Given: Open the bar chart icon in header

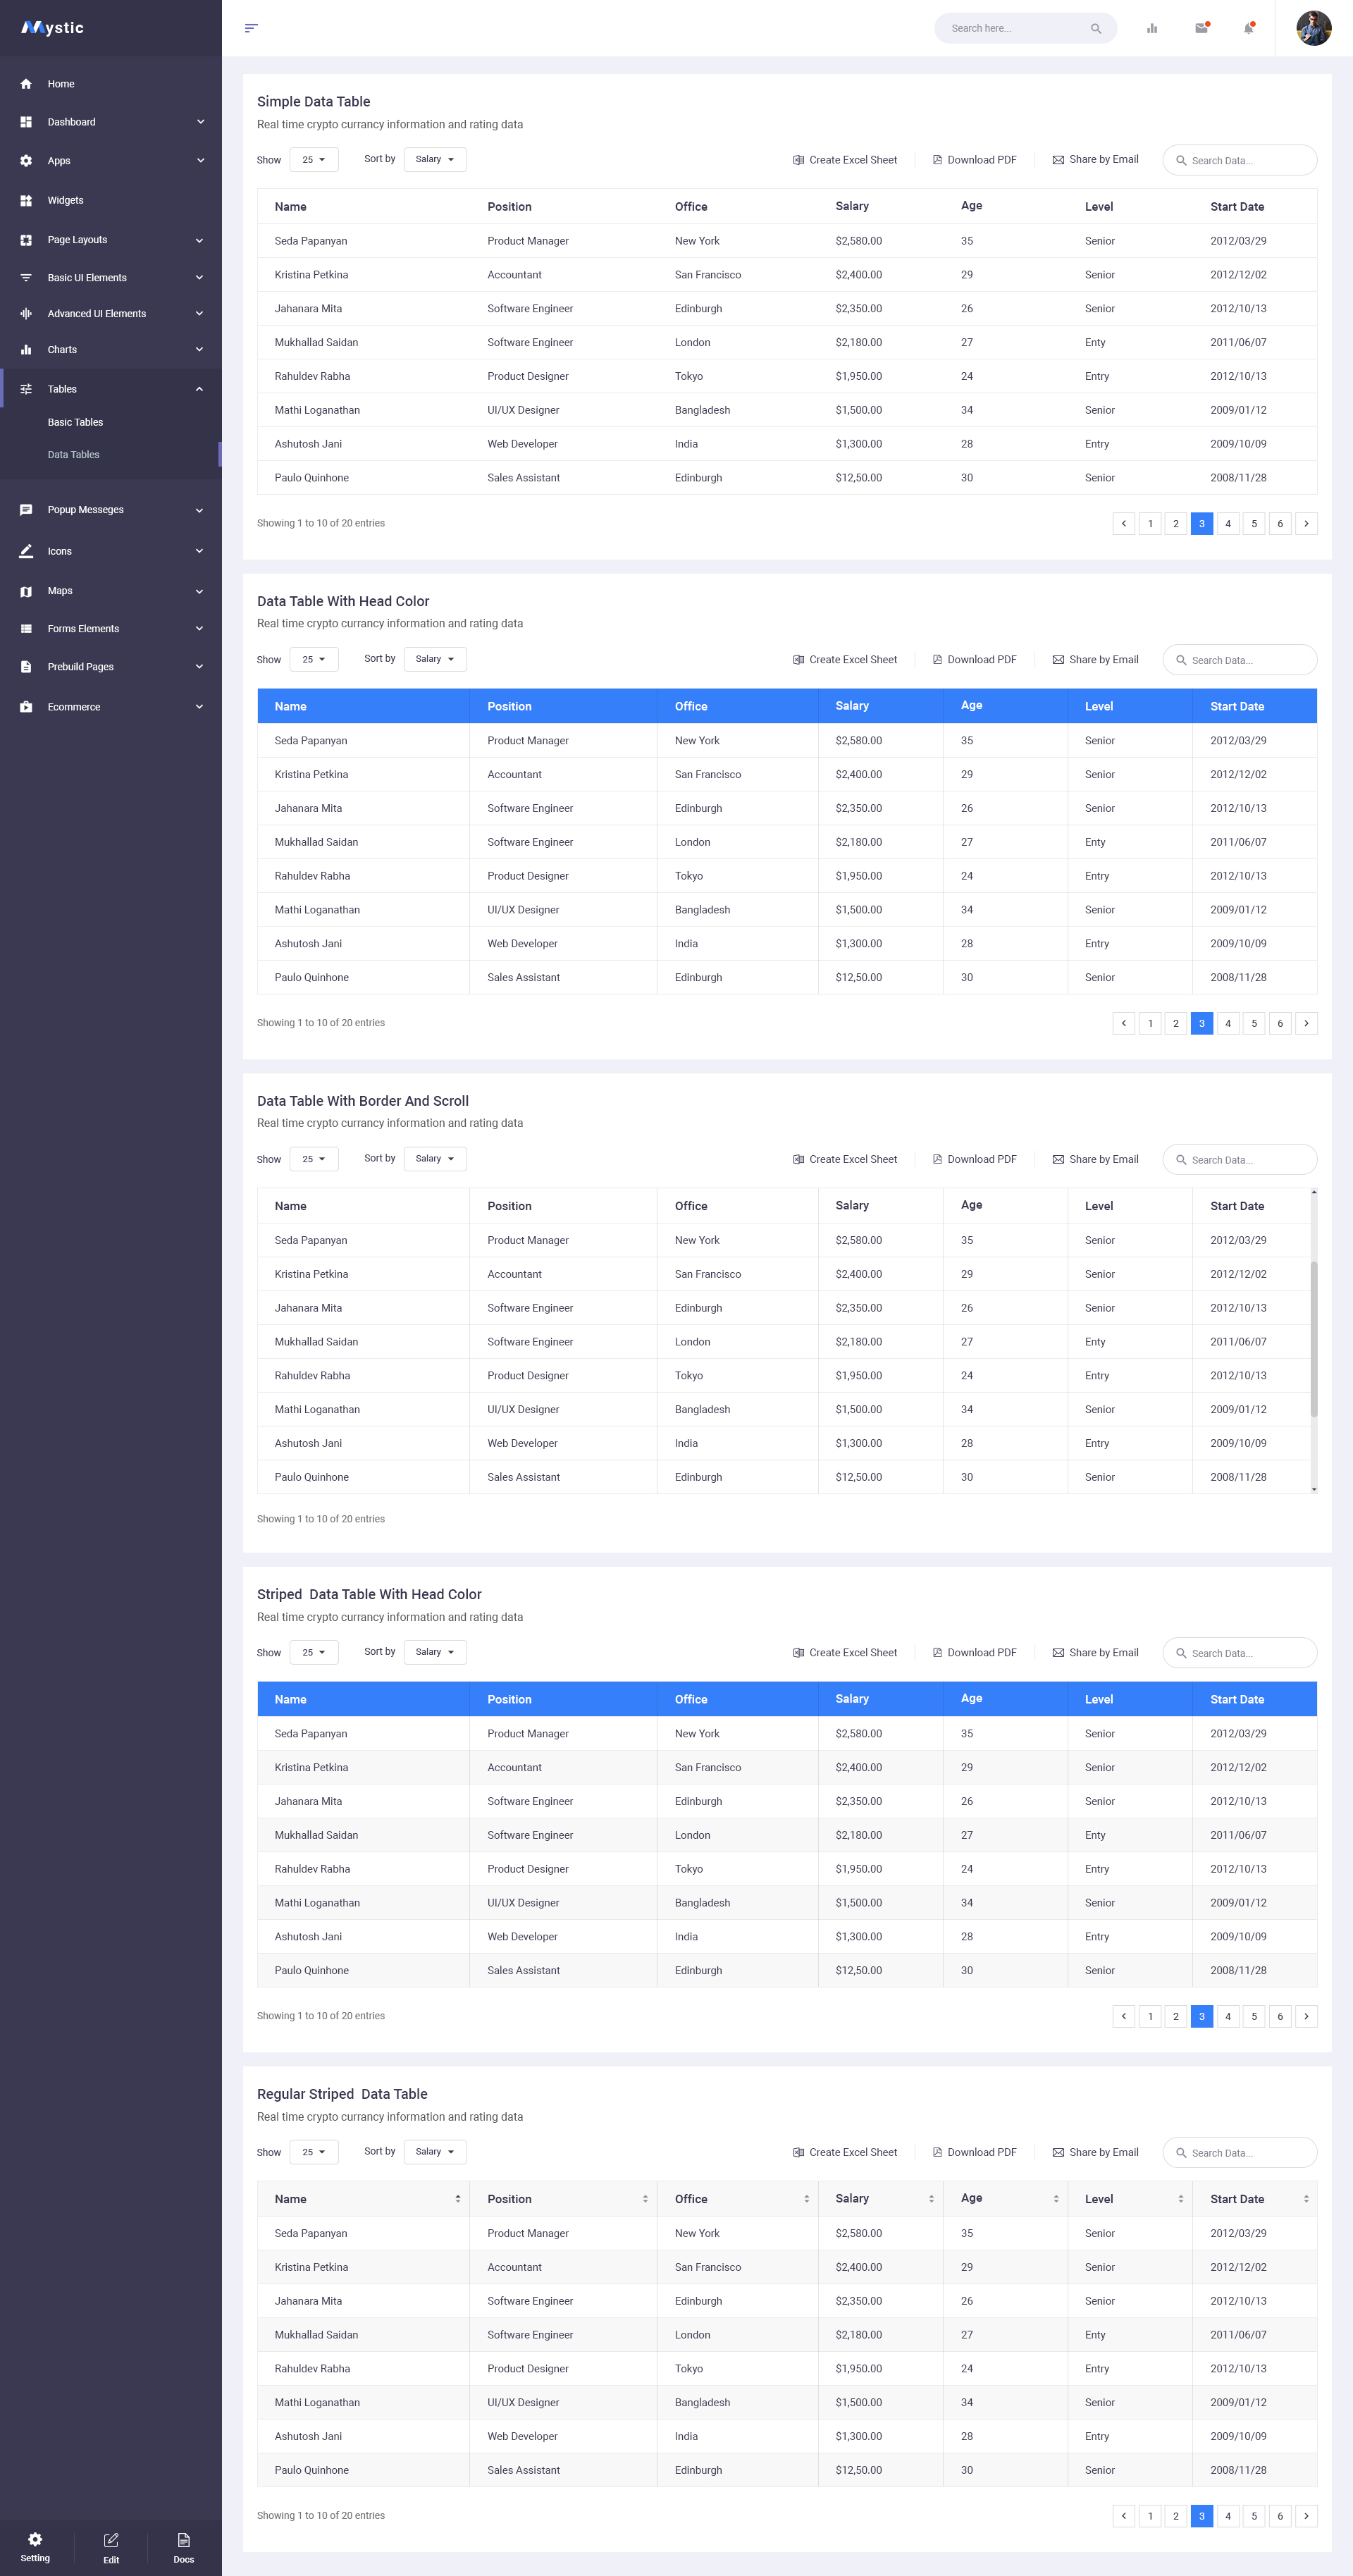Looking at the screenshot, I should tap(1152, 28).
